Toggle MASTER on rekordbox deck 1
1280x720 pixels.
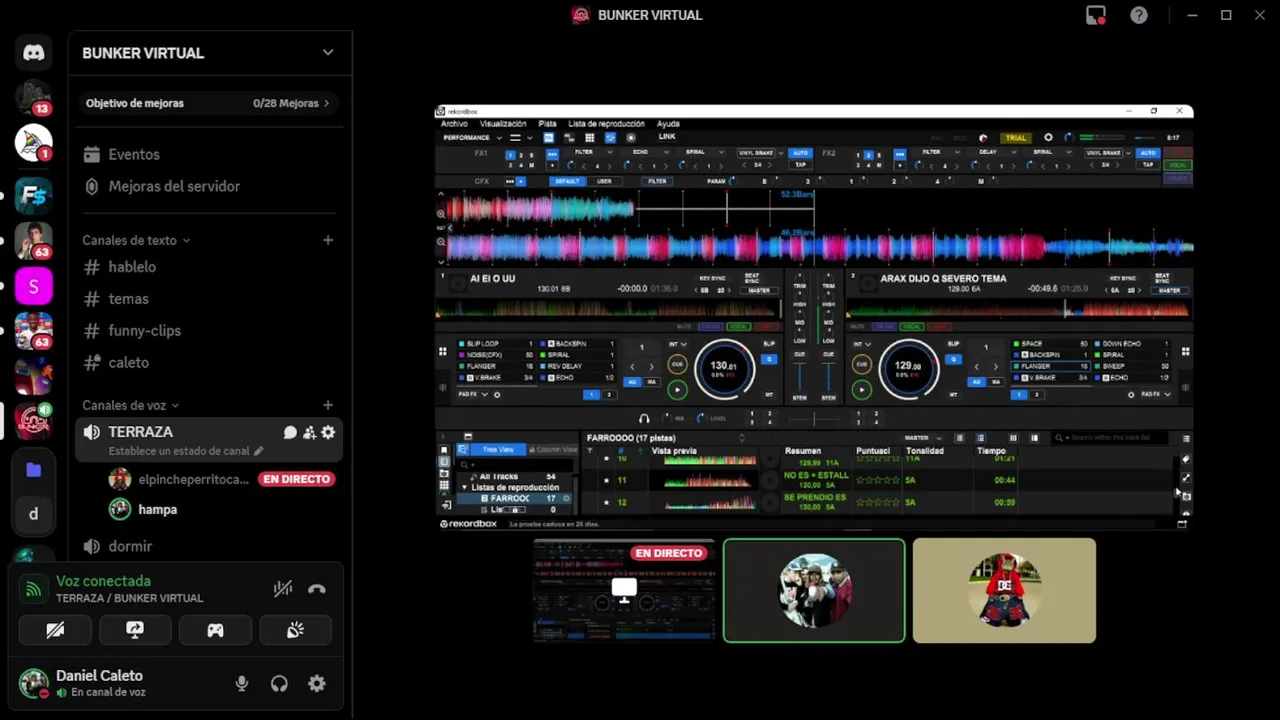pos(759,290)
